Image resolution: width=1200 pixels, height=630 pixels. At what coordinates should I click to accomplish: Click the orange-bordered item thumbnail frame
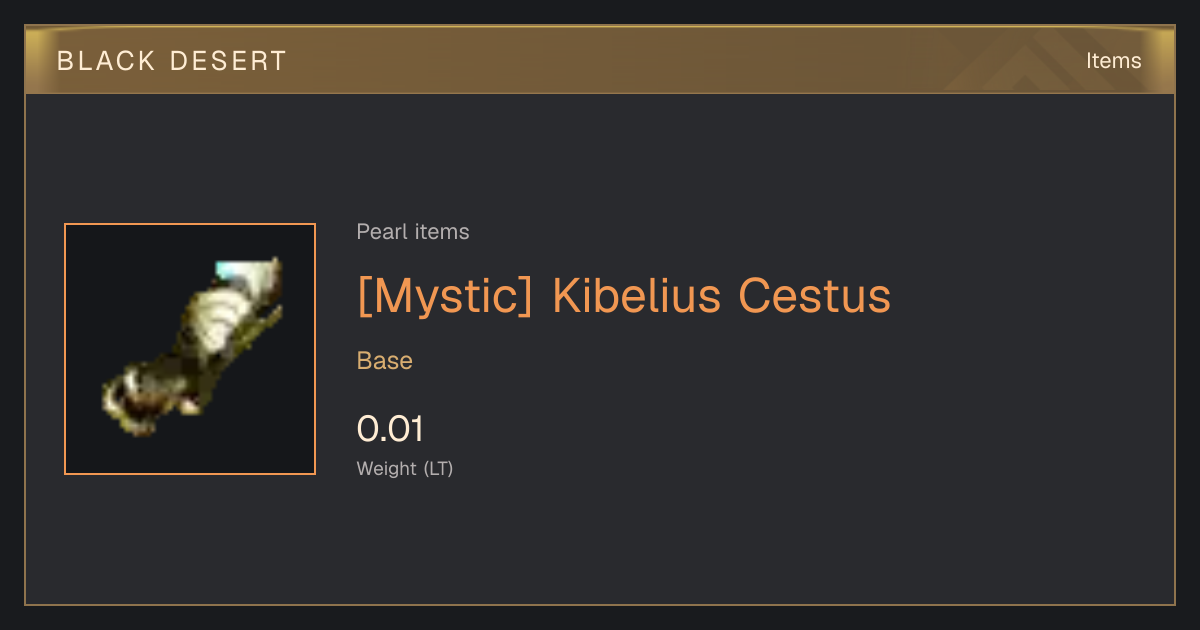click(190, 349)
